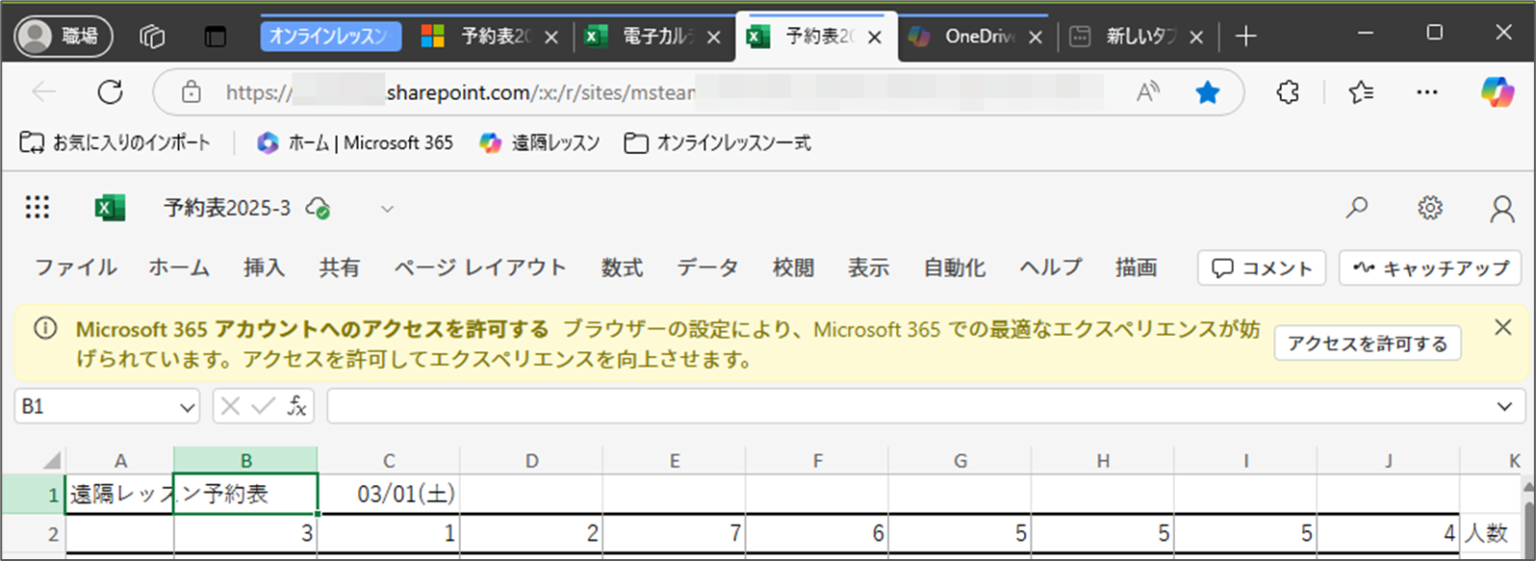Select the cell showing 03/01(土)
1536x561 pixels.
coord(388,494)
